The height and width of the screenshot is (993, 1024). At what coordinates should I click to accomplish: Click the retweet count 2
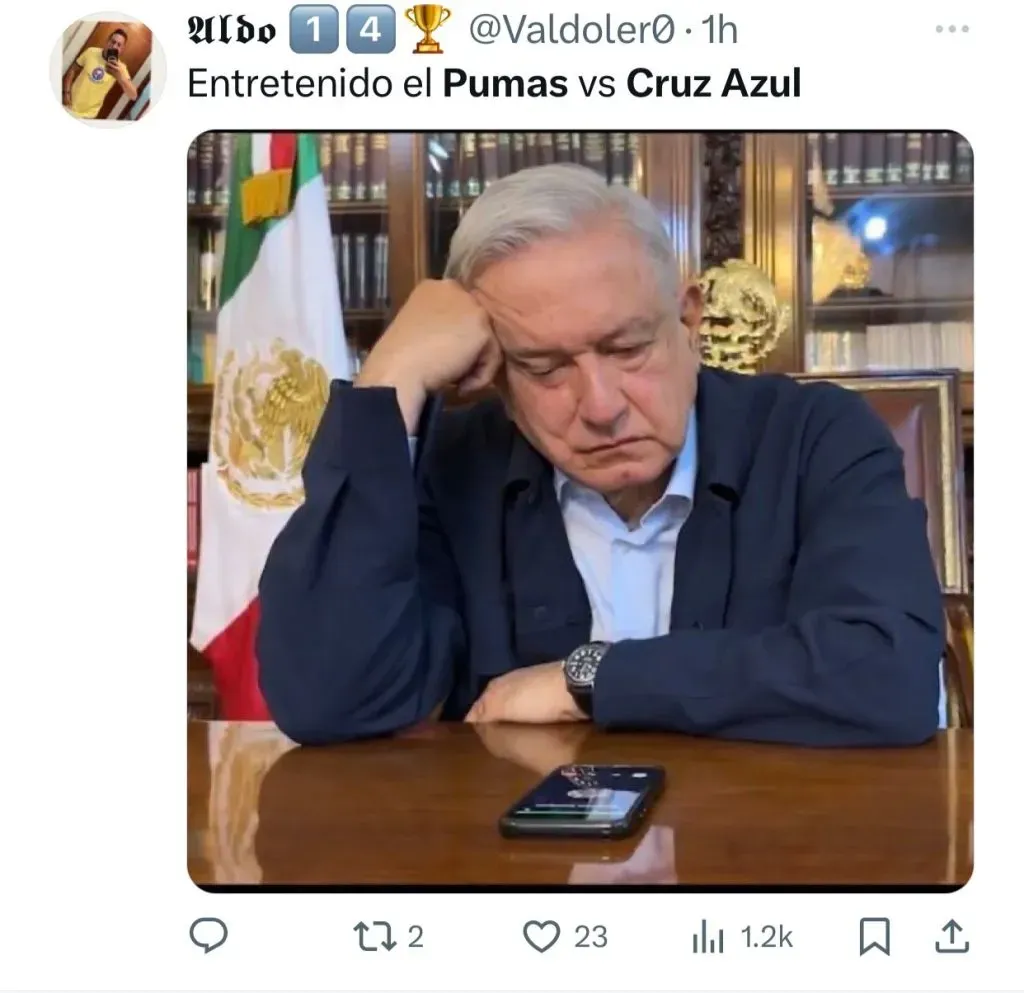click(416, 937)
